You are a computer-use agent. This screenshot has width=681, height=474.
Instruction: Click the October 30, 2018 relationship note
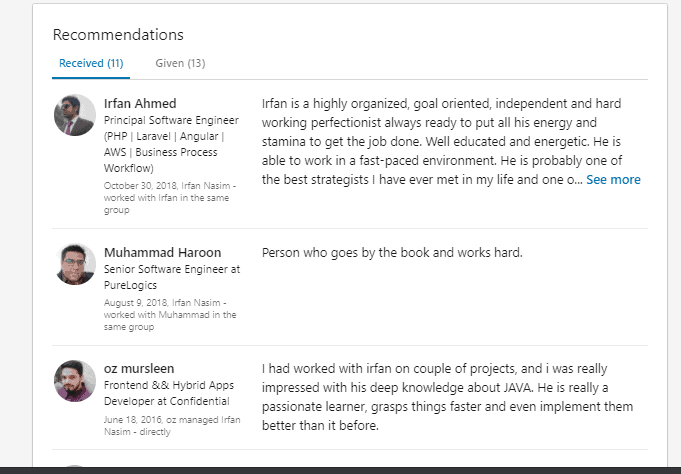(170, 198)
